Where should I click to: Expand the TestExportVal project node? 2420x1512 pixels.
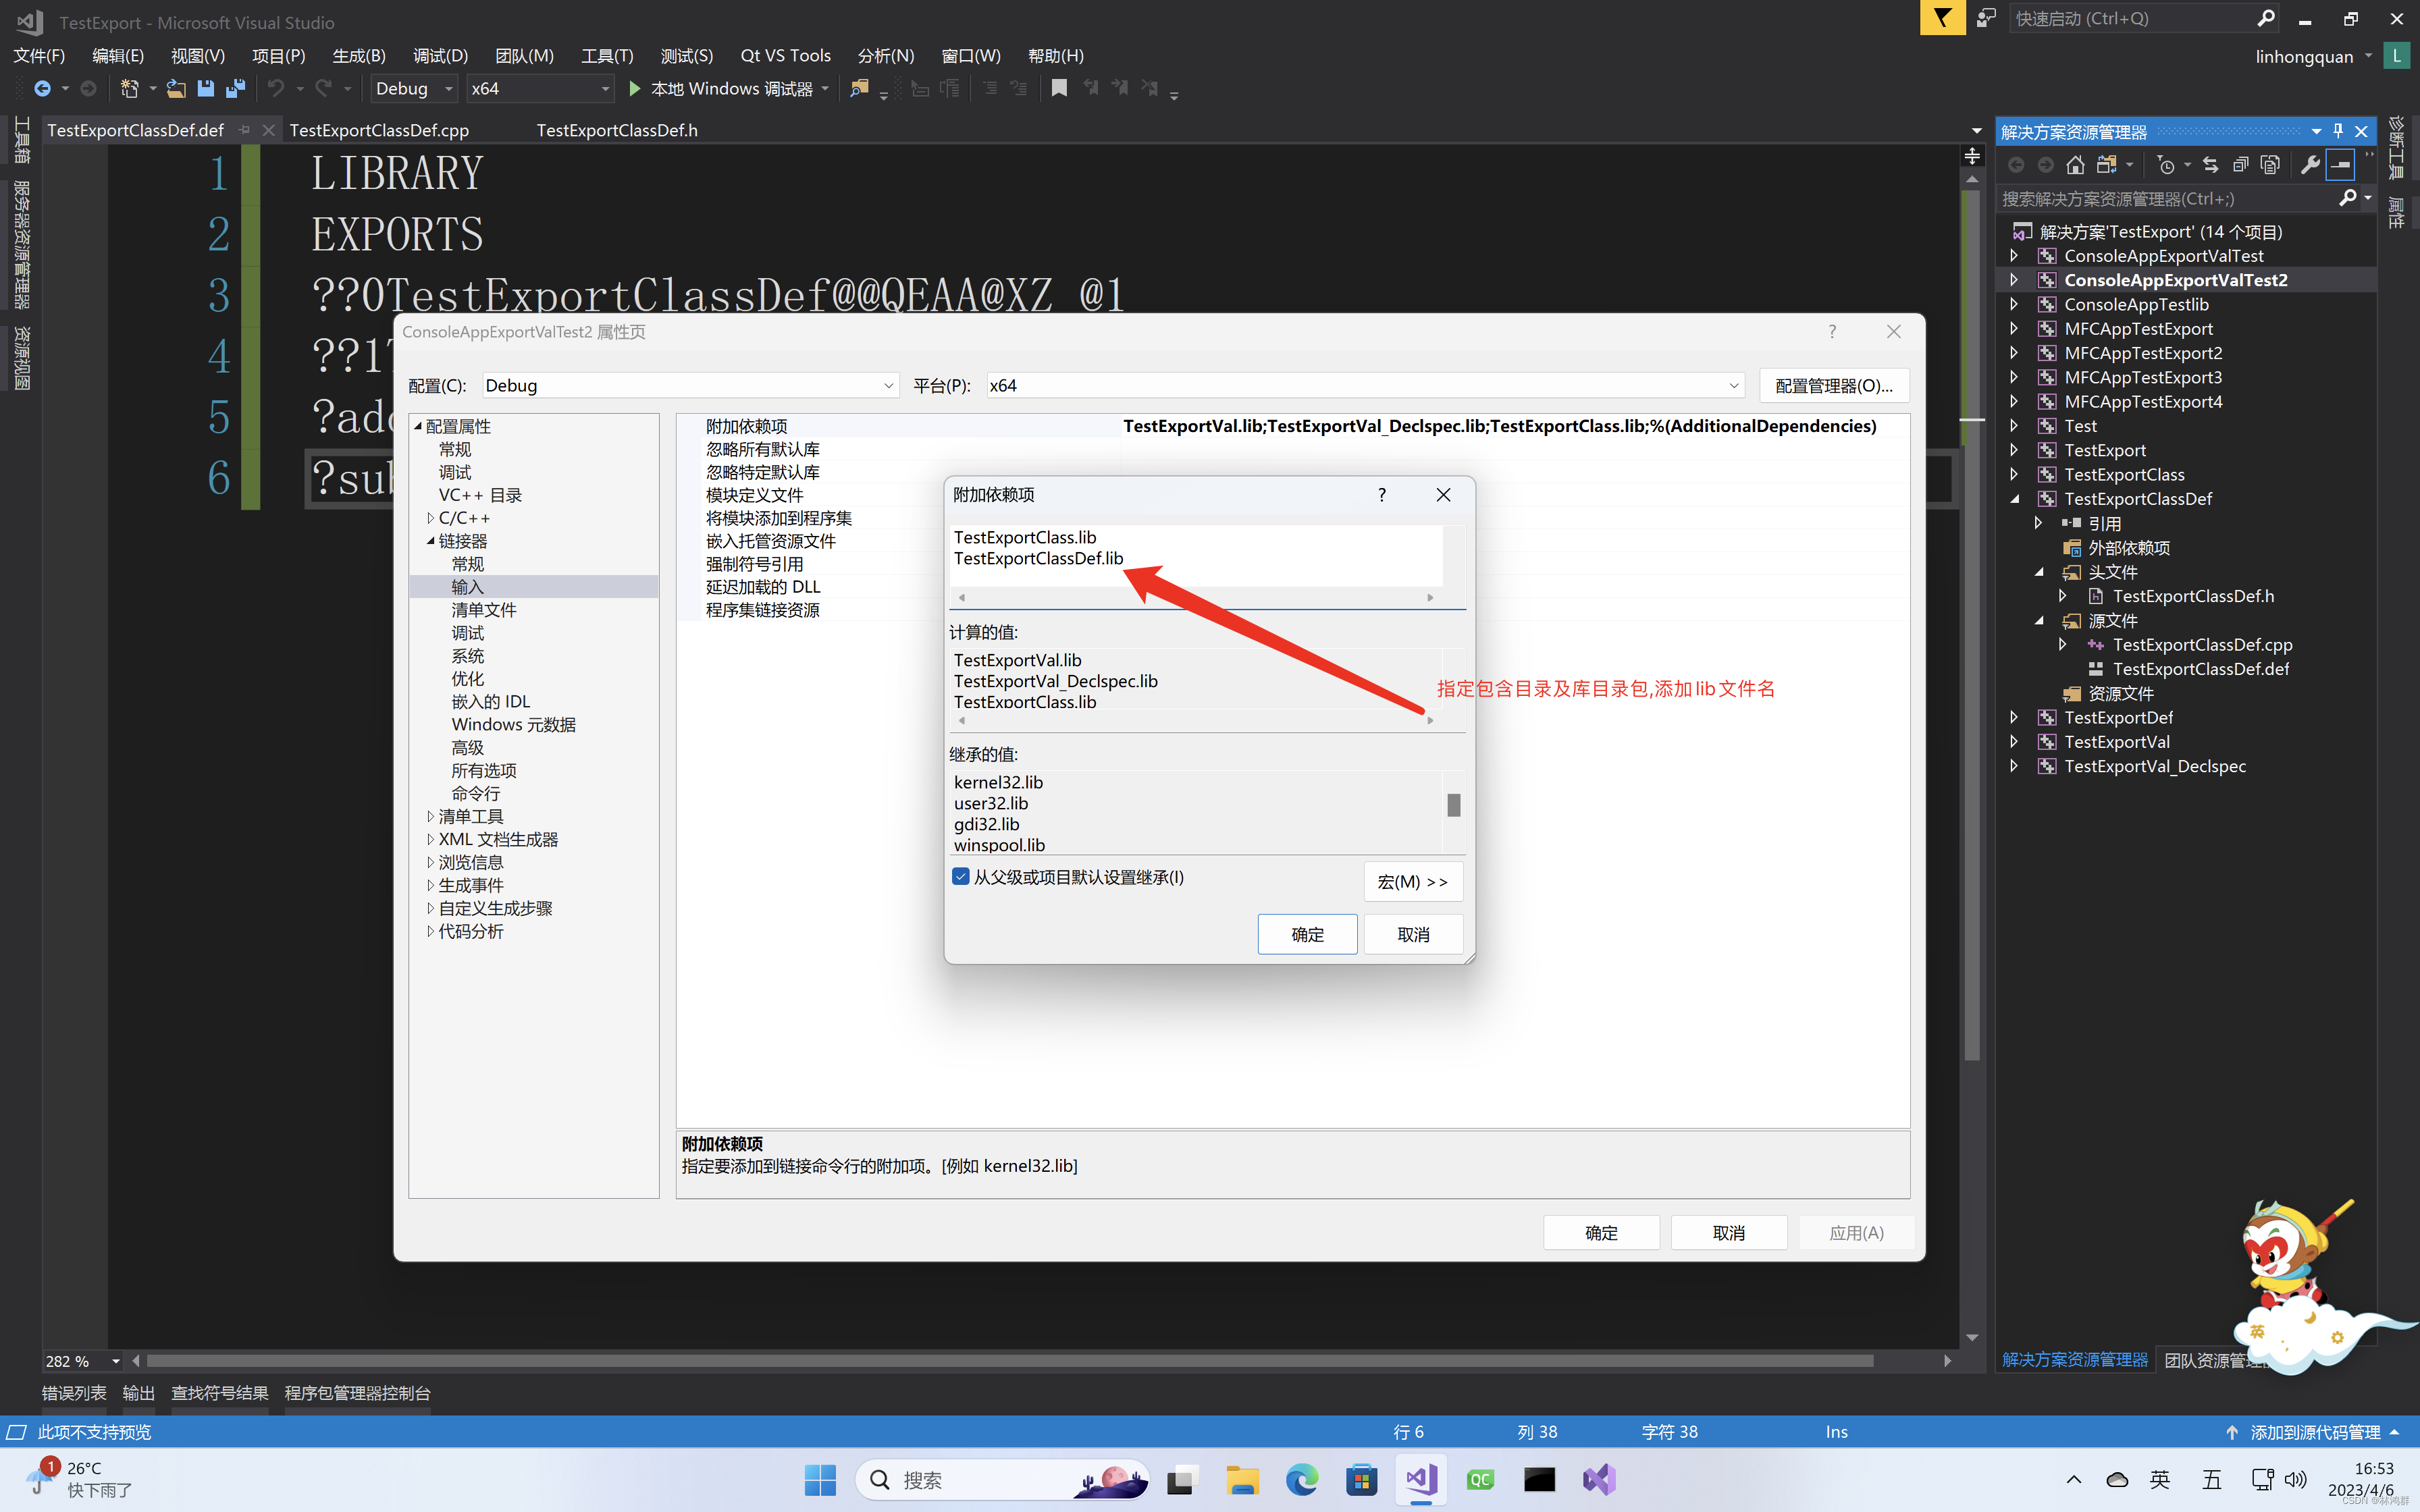click(2014, 742)
